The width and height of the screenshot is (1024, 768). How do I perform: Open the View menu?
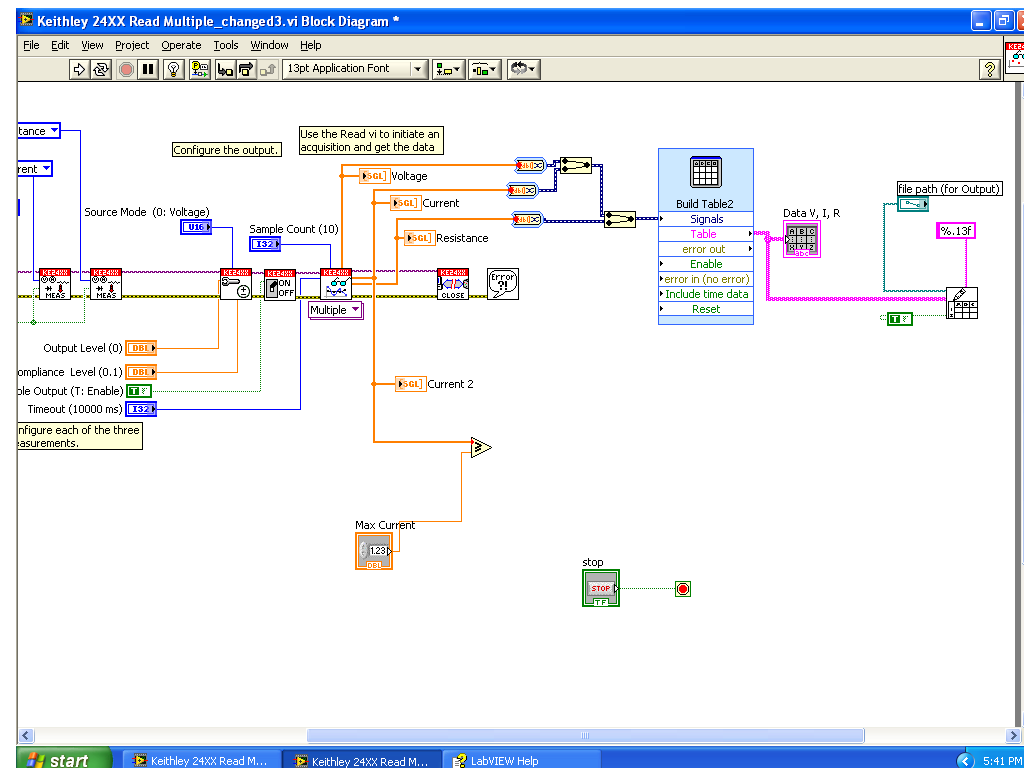coord(92,45)
